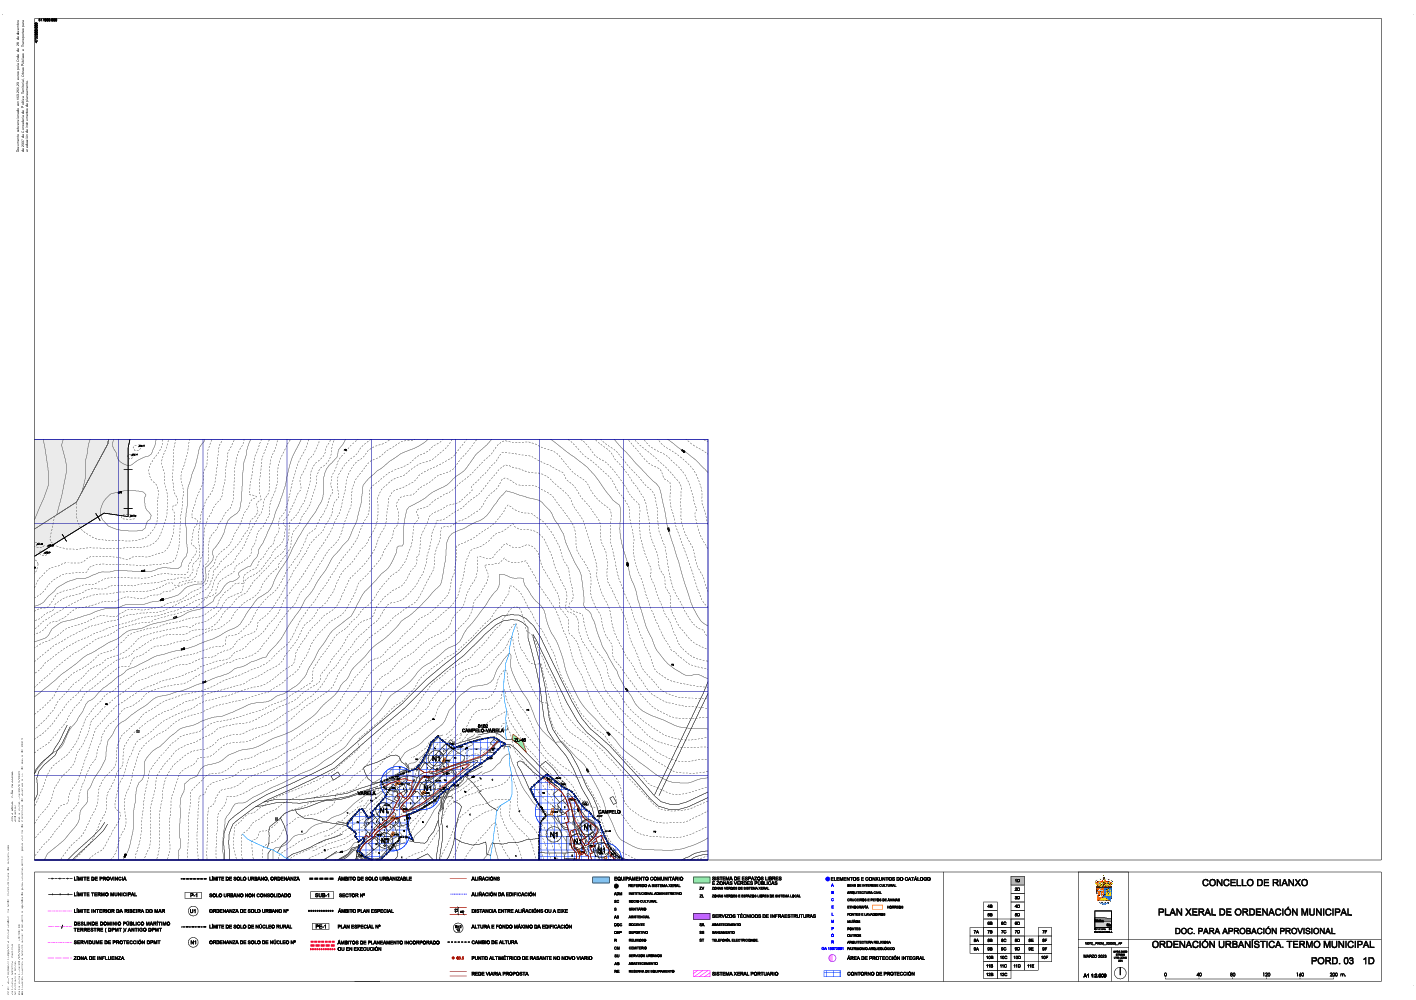
Task: Click the Concello de Rianxo coat of arms
Action: coord(1104,890)
